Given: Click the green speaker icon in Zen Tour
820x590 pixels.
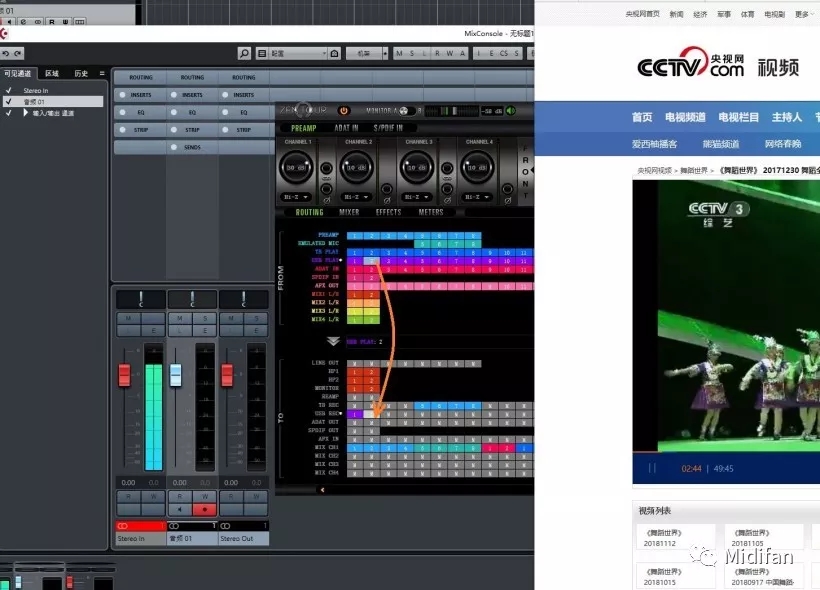Looking at the screenshot, I should coord(511,110).
